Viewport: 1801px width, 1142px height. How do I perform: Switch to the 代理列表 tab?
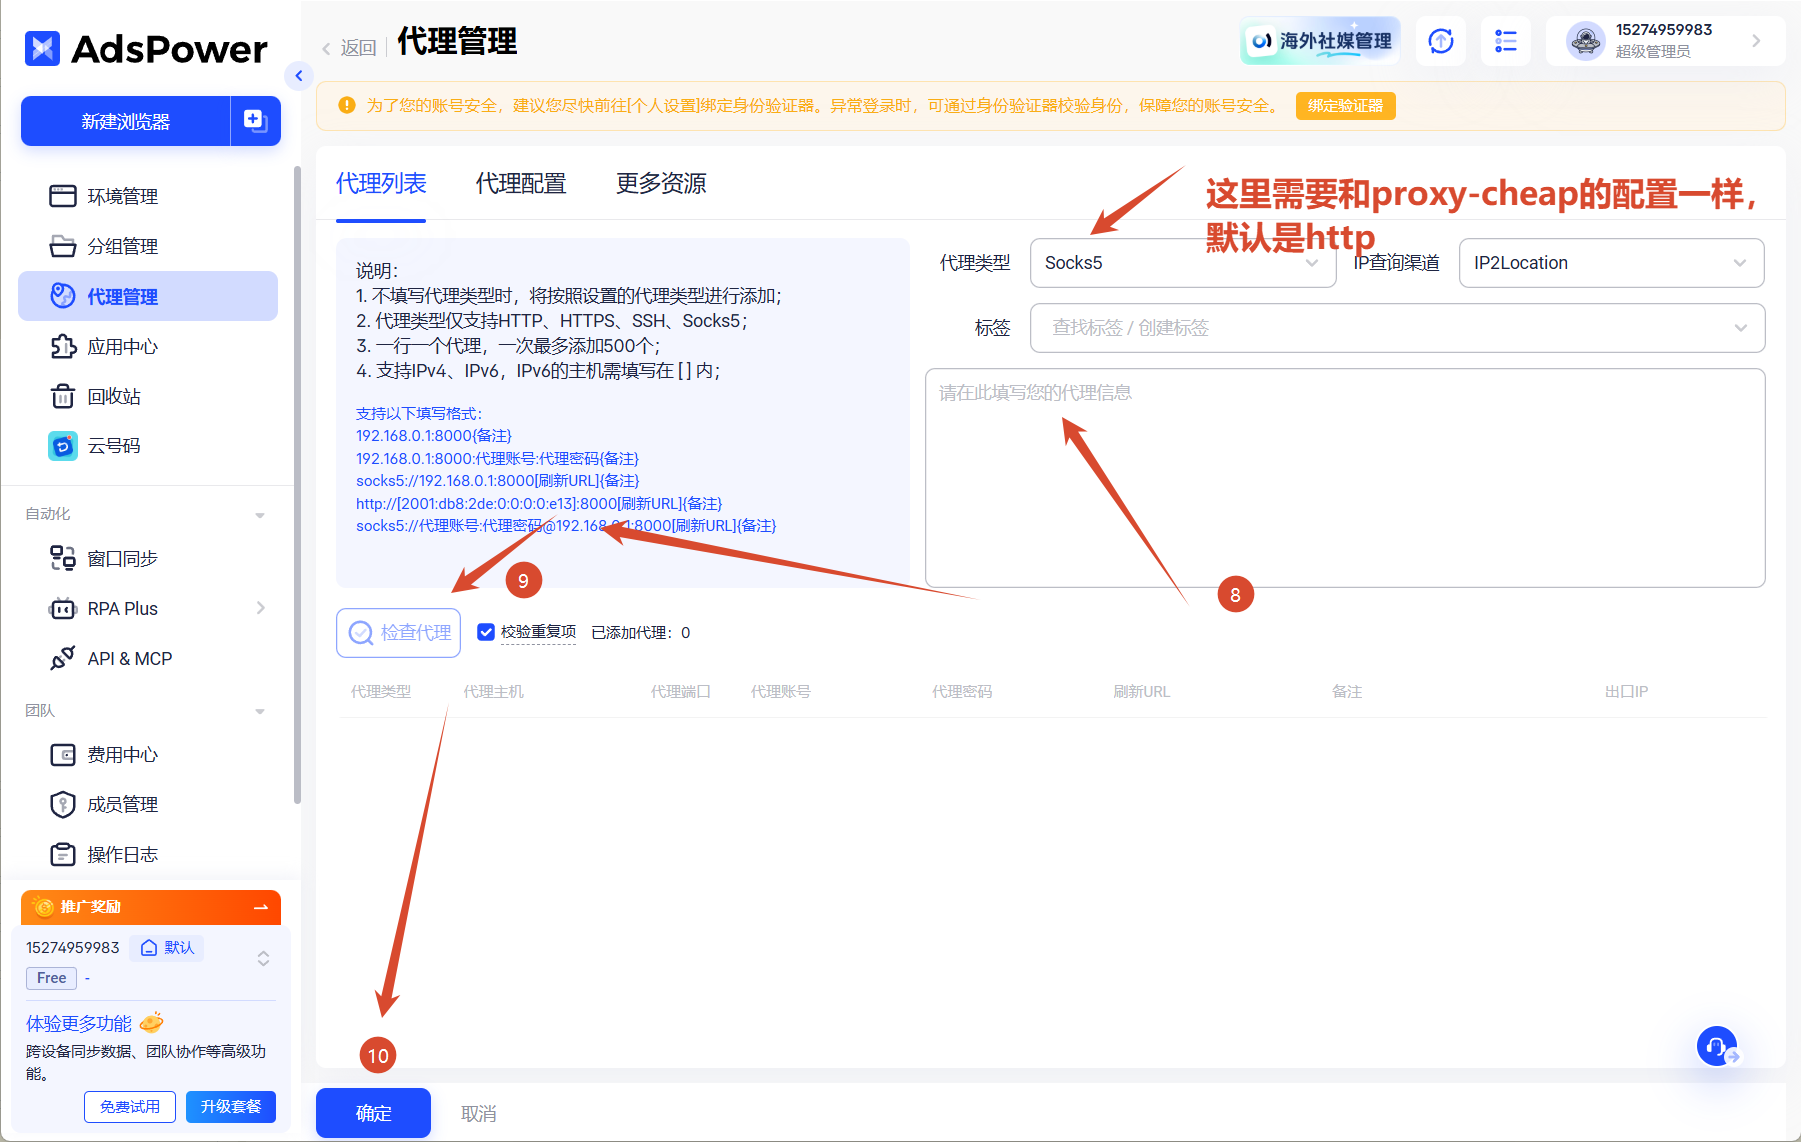(381, 184)
